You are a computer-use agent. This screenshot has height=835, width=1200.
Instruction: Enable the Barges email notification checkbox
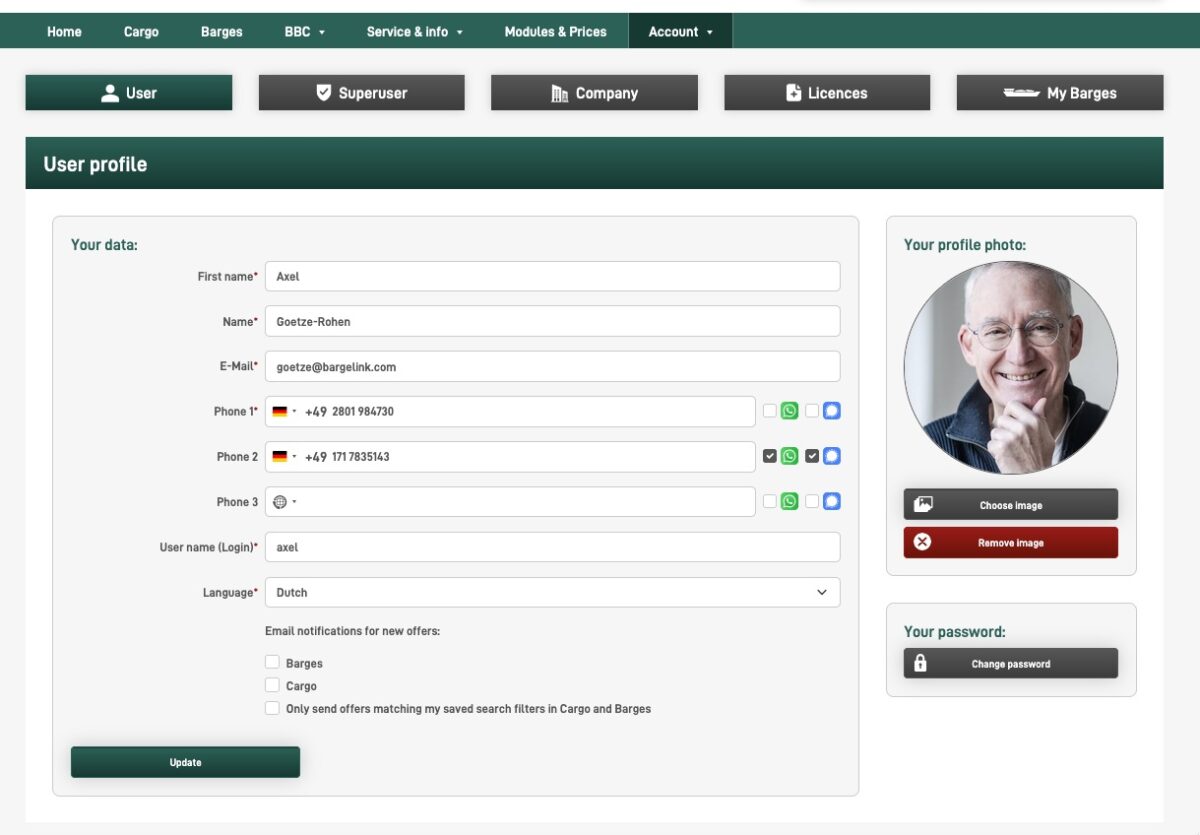(272, 662)
